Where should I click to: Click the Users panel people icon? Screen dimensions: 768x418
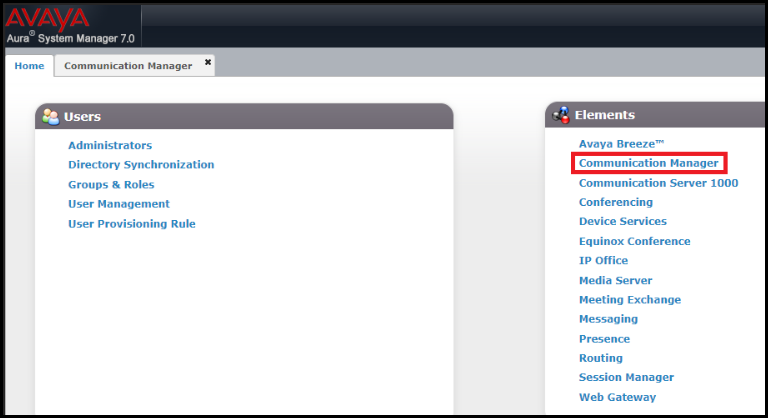(50, 117)
